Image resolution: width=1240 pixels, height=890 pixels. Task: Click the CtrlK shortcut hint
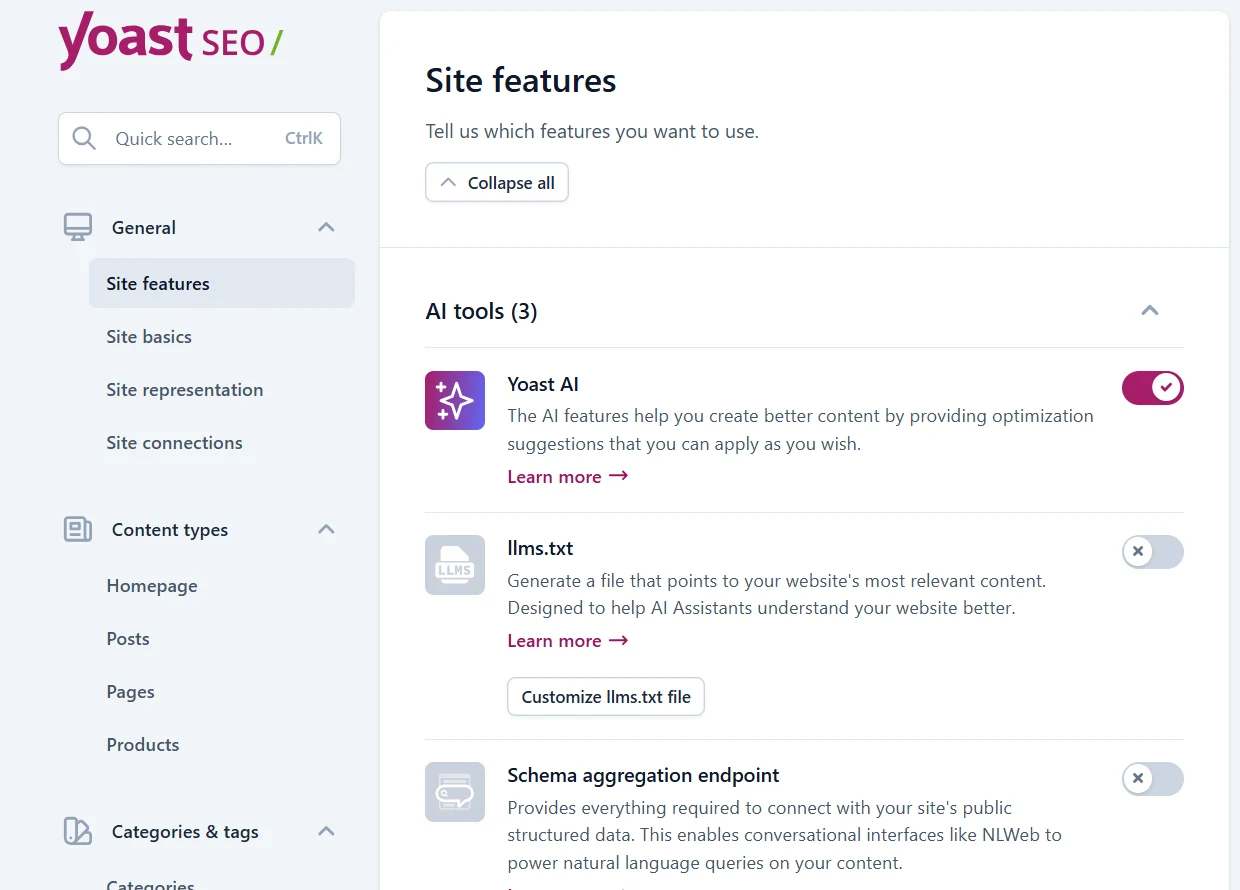click(x=304, y=138)
